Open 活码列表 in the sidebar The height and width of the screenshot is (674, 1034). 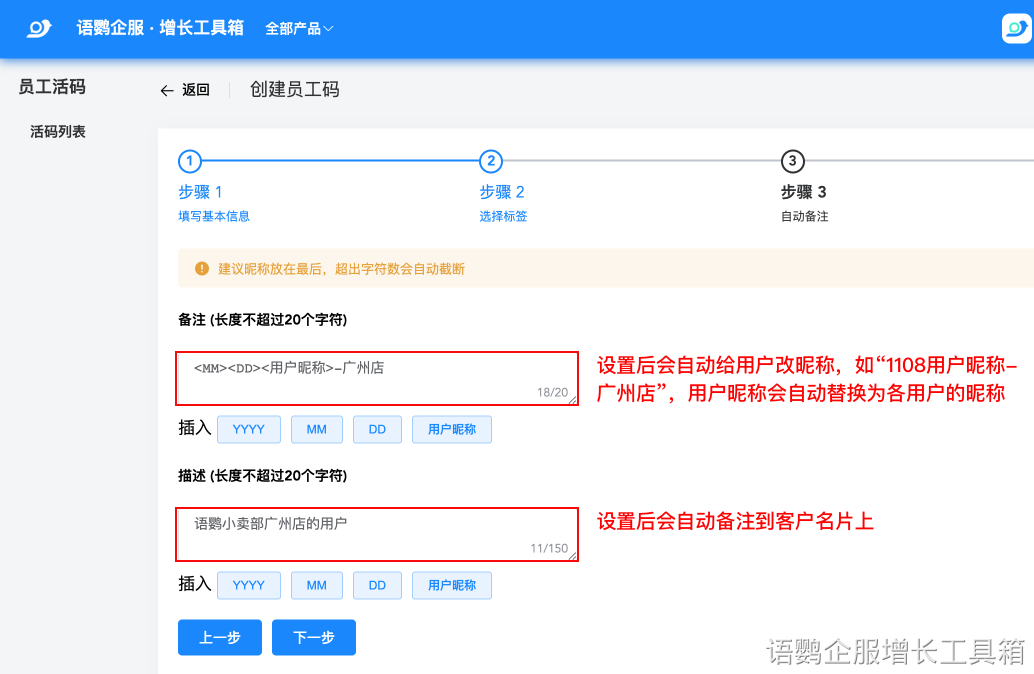pos(58,131)
